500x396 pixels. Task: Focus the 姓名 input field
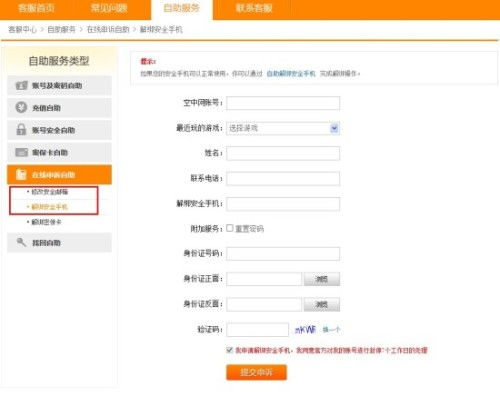[x=283, y=153]
